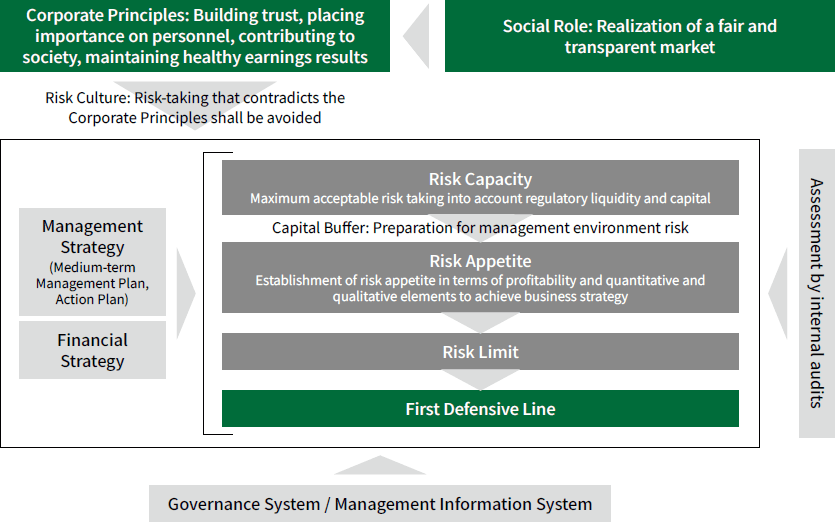Click the left arrow beside internal audits box
The image size is (835, 522).
(780, 293)
